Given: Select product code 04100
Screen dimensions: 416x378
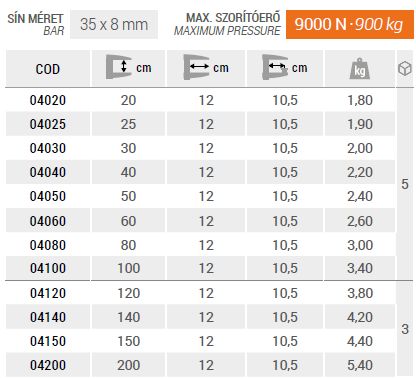Looking at the screenshot, I should (48, 268).
